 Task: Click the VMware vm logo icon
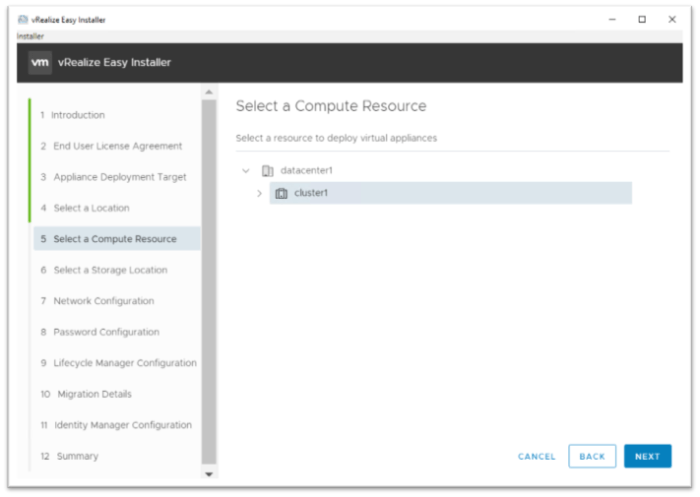tap(40, 62)
